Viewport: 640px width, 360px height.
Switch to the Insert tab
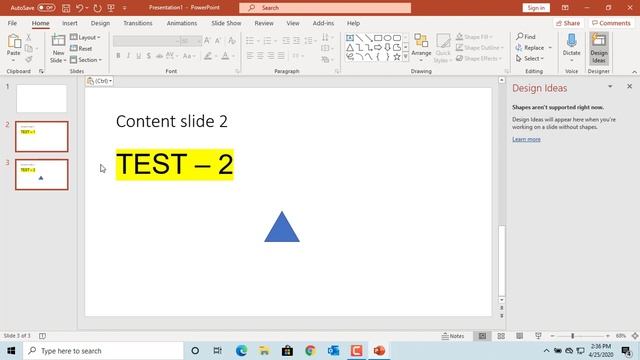[x=70, y=23]
